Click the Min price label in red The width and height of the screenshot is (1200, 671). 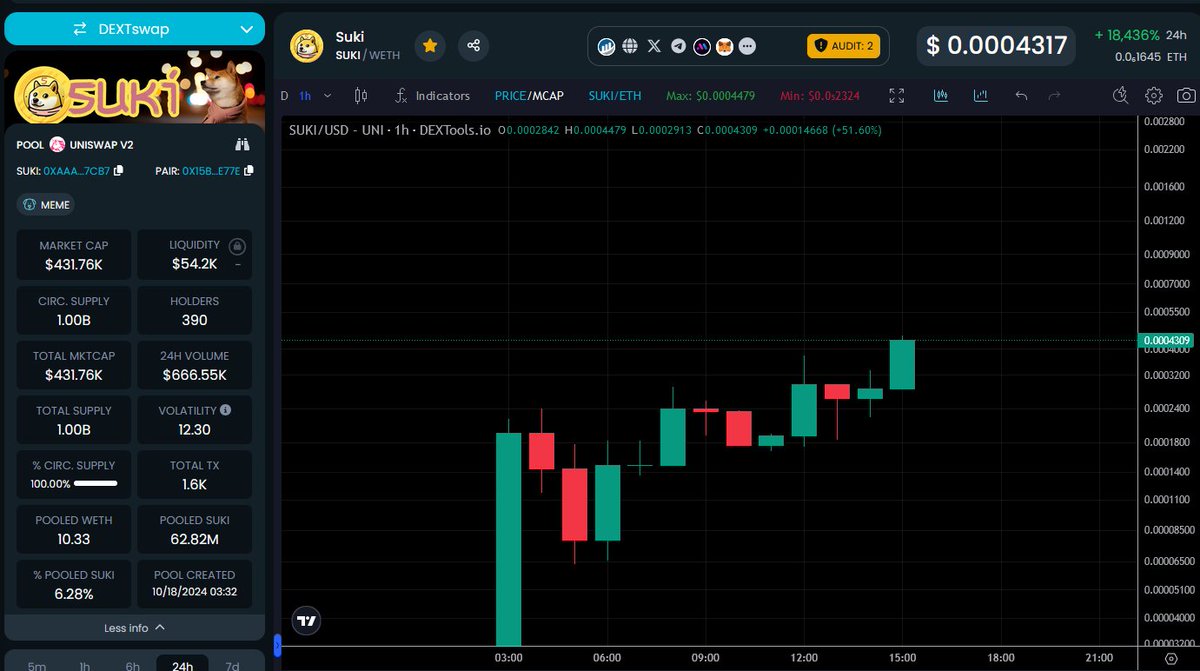819,96
